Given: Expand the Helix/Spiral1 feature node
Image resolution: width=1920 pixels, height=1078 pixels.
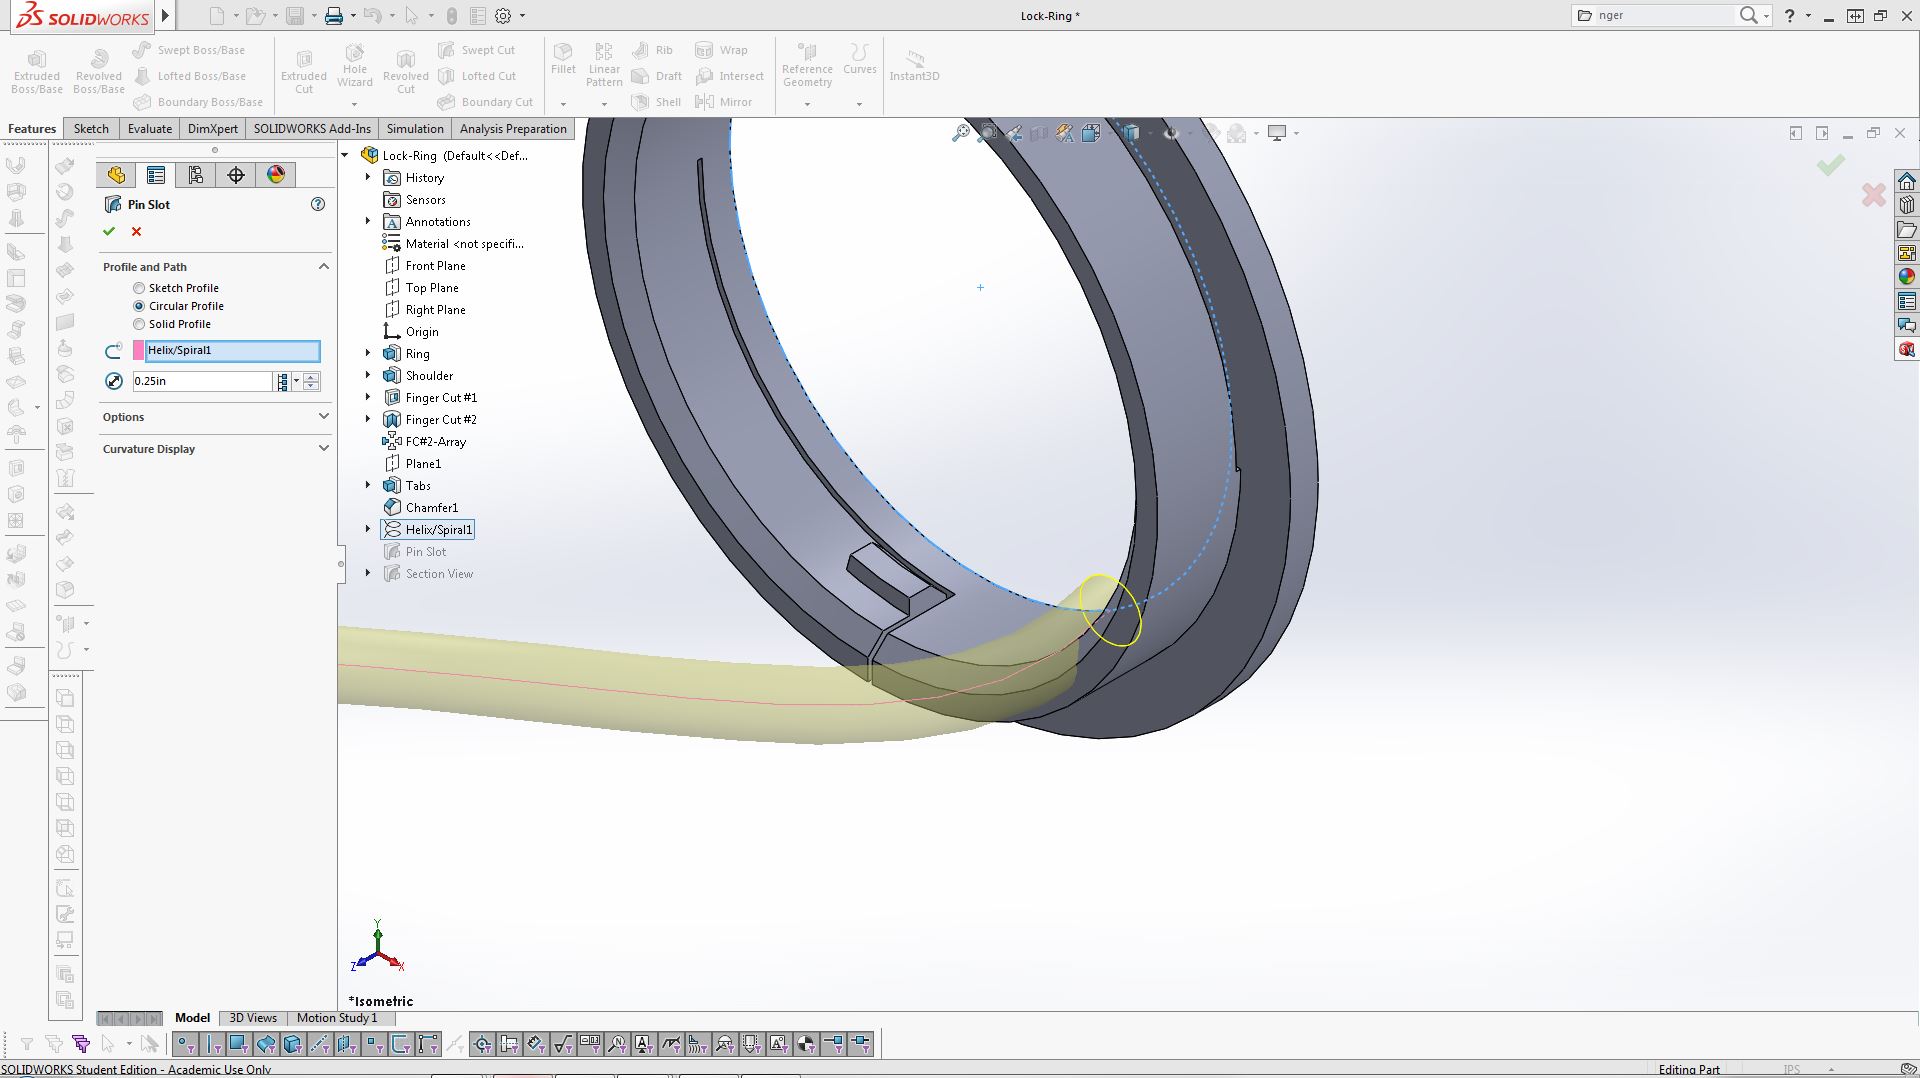Looking at the screenshot, I should (x=368, y=530).
